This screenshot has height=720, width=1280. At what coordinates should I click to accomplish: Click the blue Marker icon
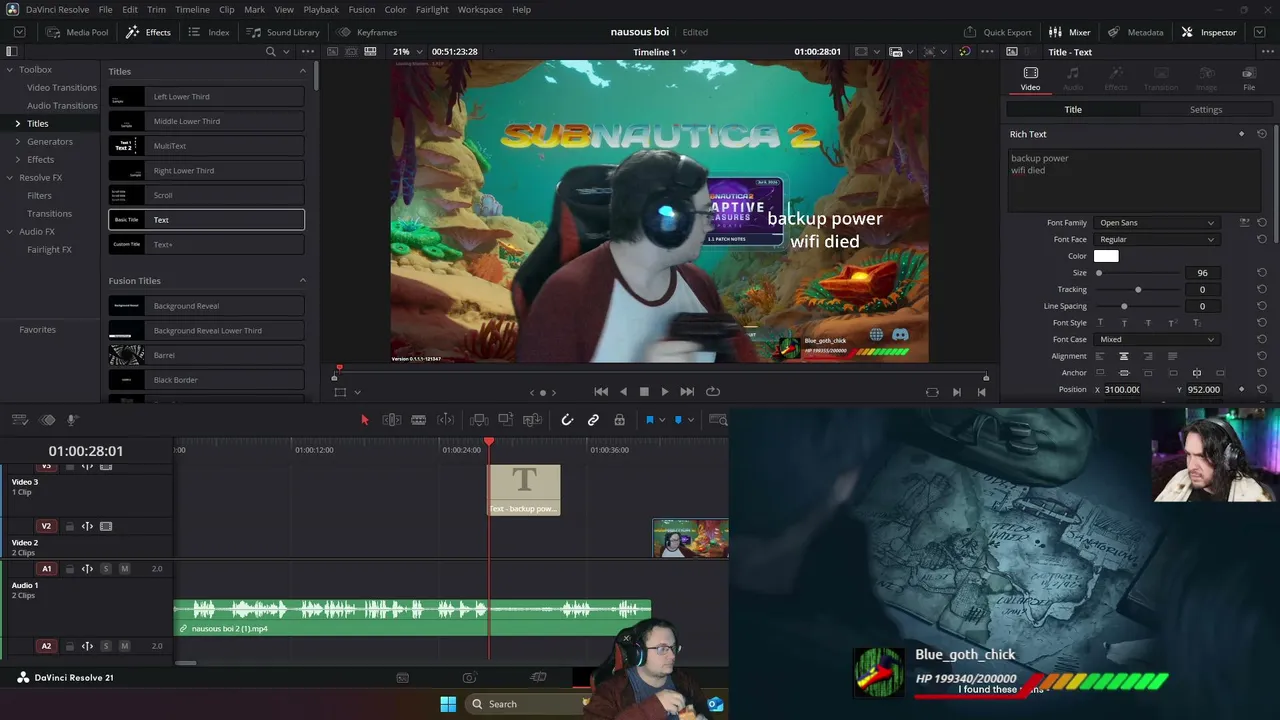(x=678, y=420)
